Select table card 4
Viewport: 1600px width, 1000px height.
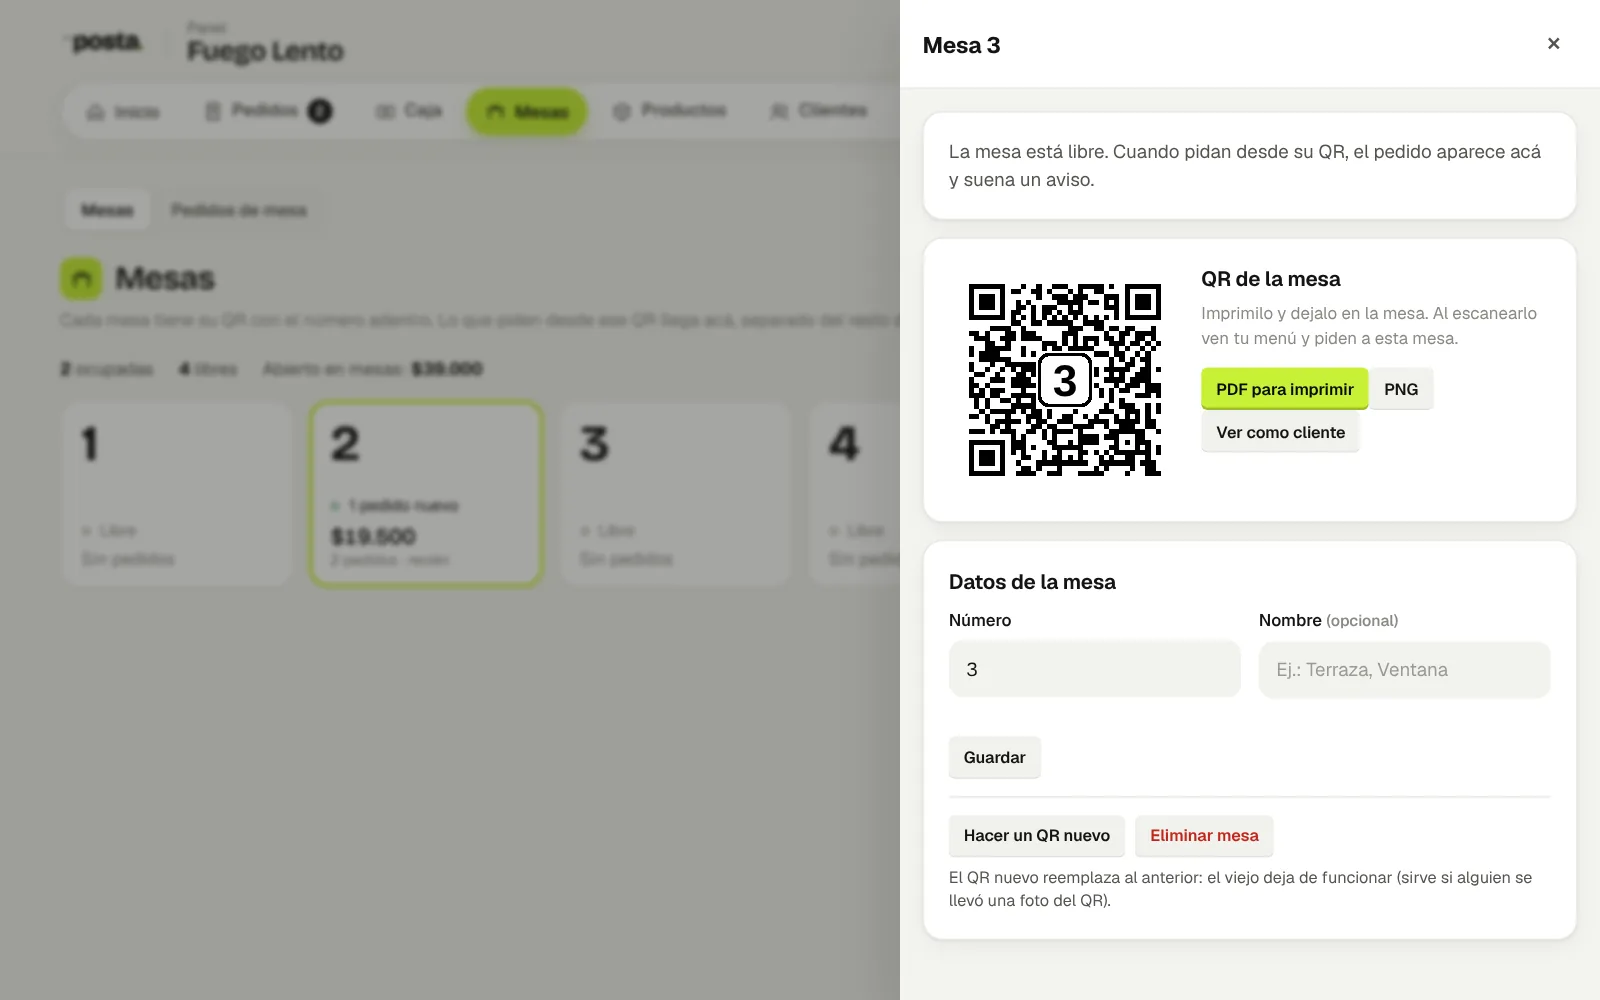(x=855, y=494)
